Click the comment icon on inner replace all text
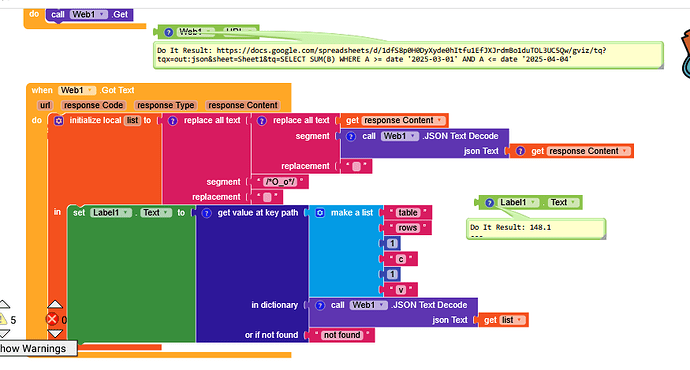Screen dimensions: 690x370 262,121
